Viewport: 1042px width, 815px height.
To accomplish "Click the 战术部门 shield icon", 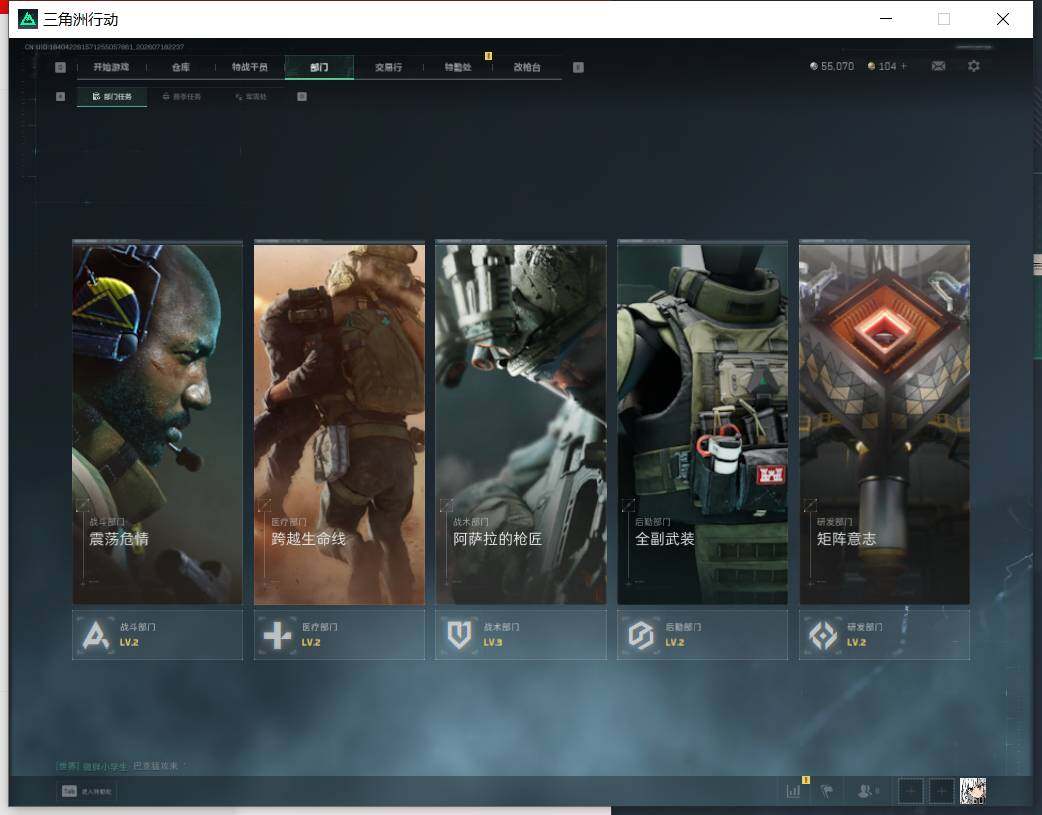I will [459, 636].
